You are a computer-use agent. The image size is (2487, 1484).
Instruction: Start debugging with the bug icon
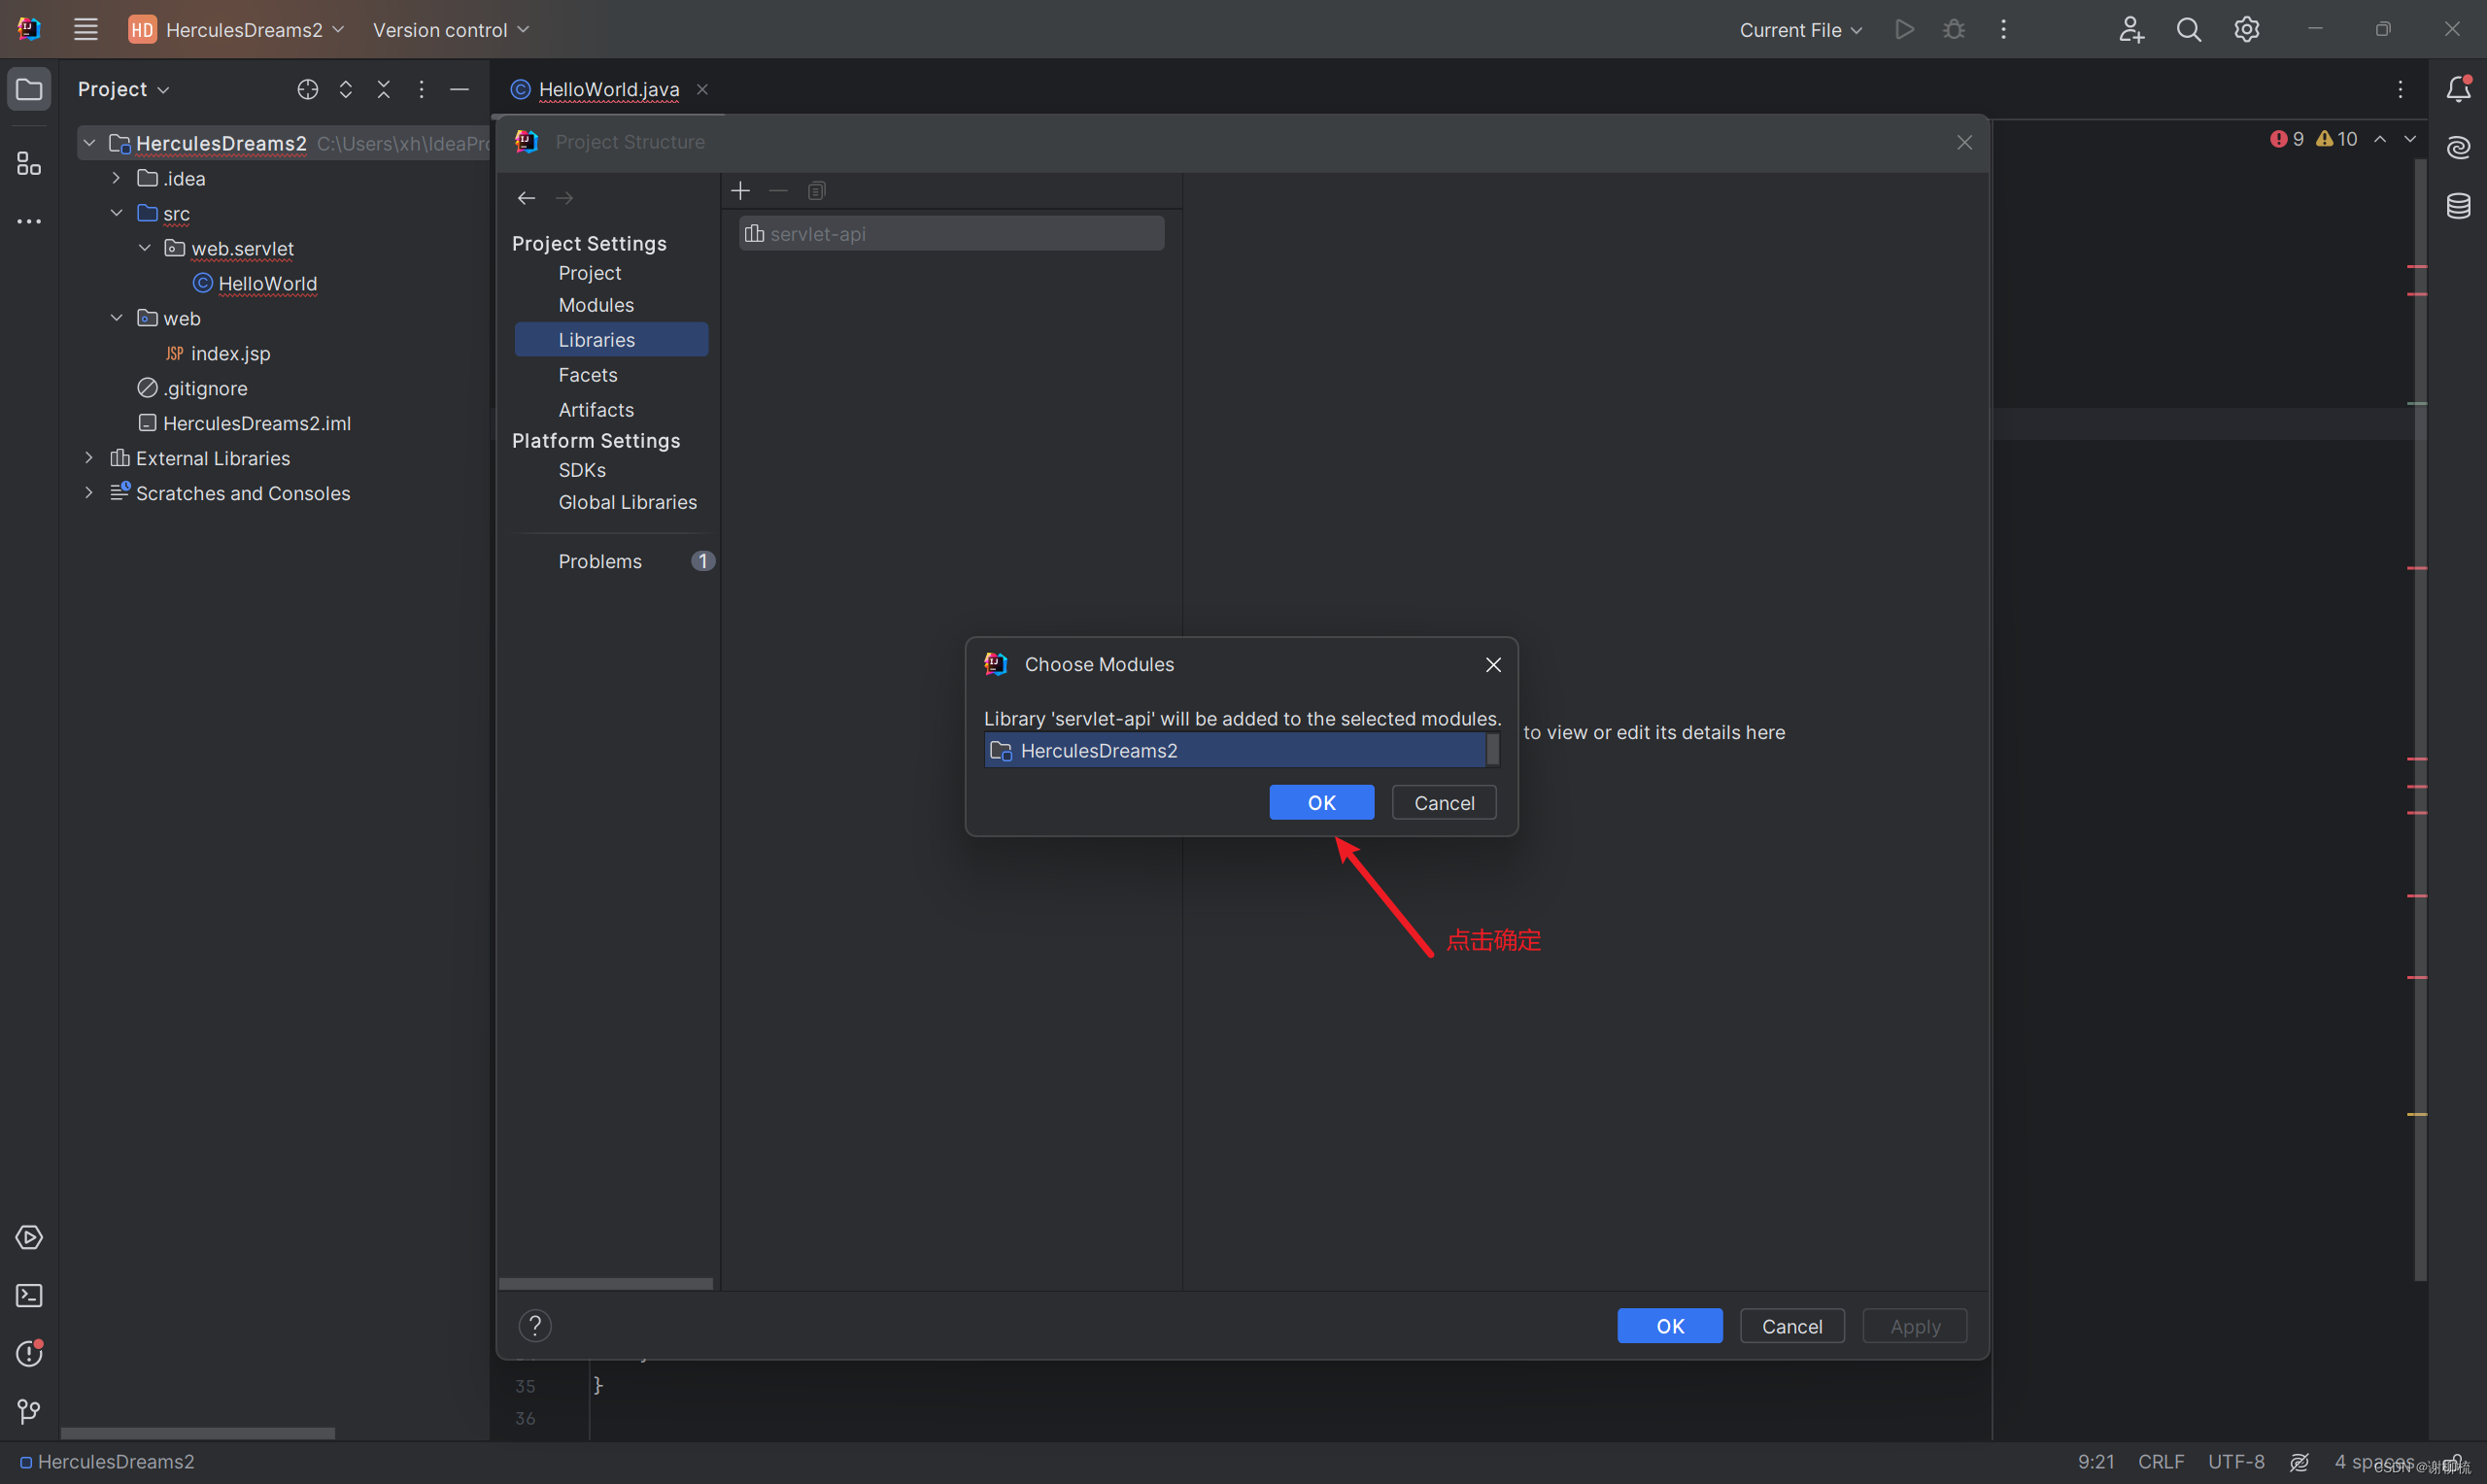(x=1952, y=29)
